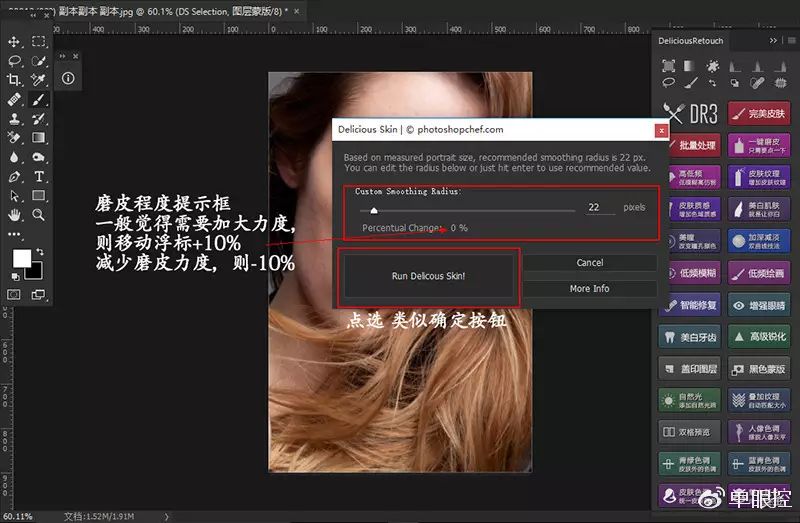Select the Type tool
The image size is (800, 523).
[38, 177]
